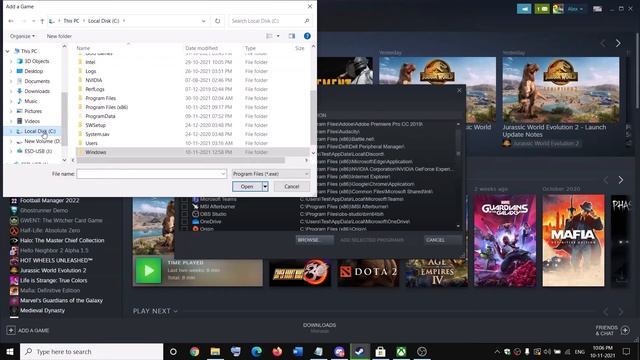640x360 pixels.
Task: Open Xbox app from the taskbar
Action: pos(401,351)
